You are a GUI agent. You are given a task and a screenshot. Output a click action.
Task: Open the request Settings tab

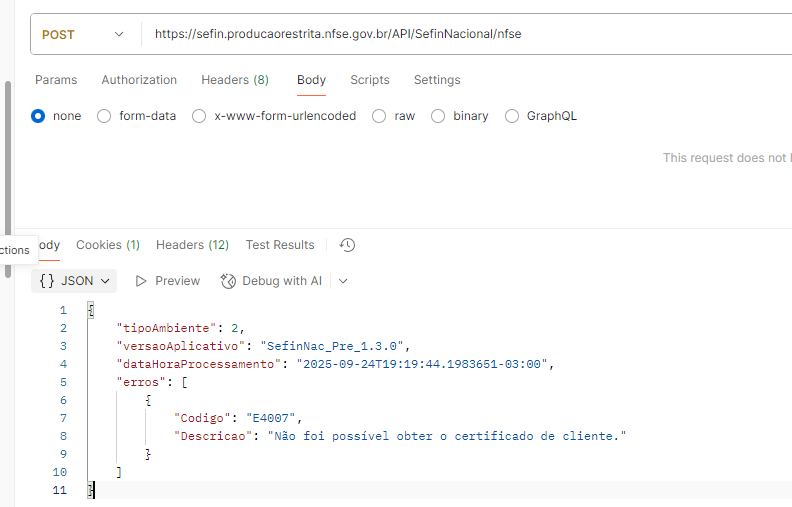(437, 80)
